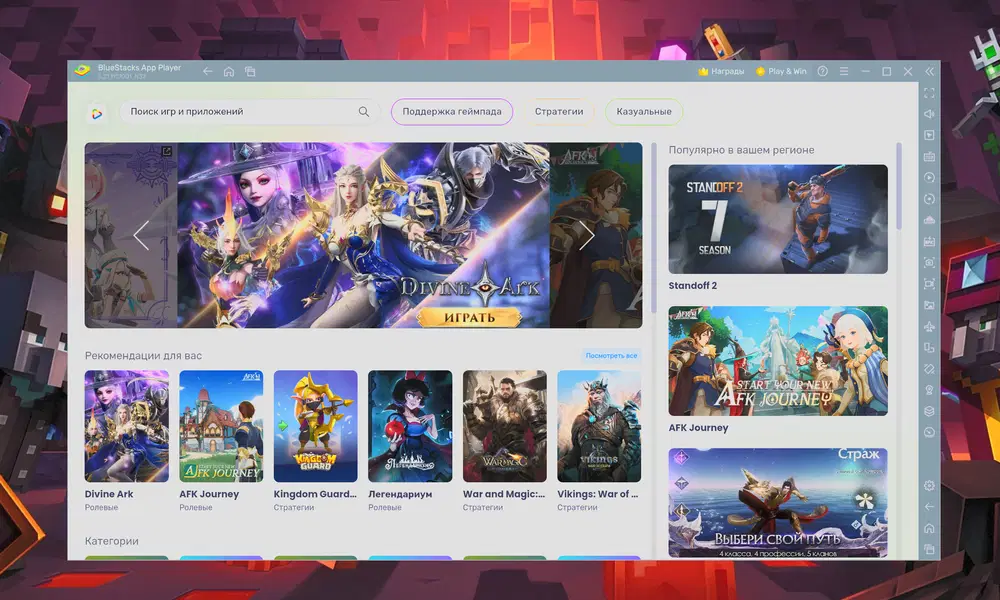Focus the Поиск игр и приложений search field
The image size is (1000, 600).
[x=249, y=112]
